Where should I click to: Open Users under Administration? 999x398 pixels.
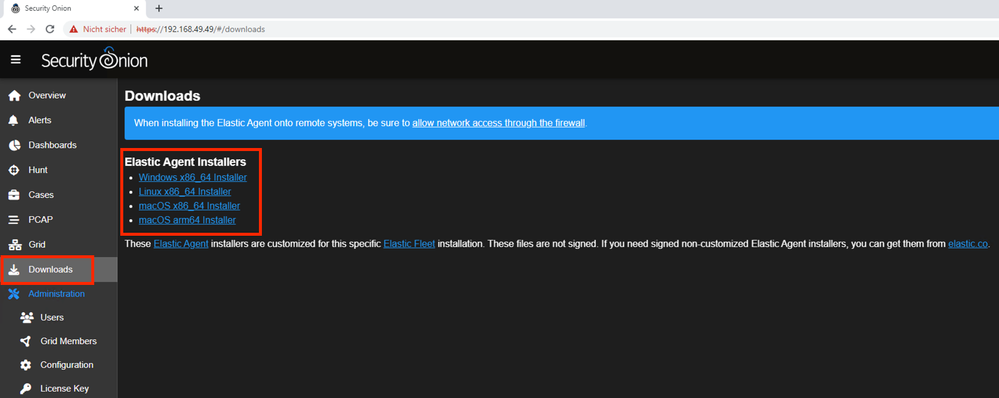59,317
